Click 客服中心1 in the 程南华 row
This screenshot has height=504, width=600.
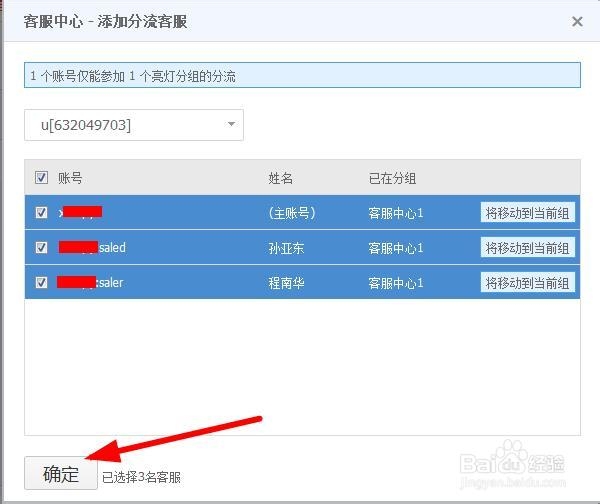click(x=396, y=283)
